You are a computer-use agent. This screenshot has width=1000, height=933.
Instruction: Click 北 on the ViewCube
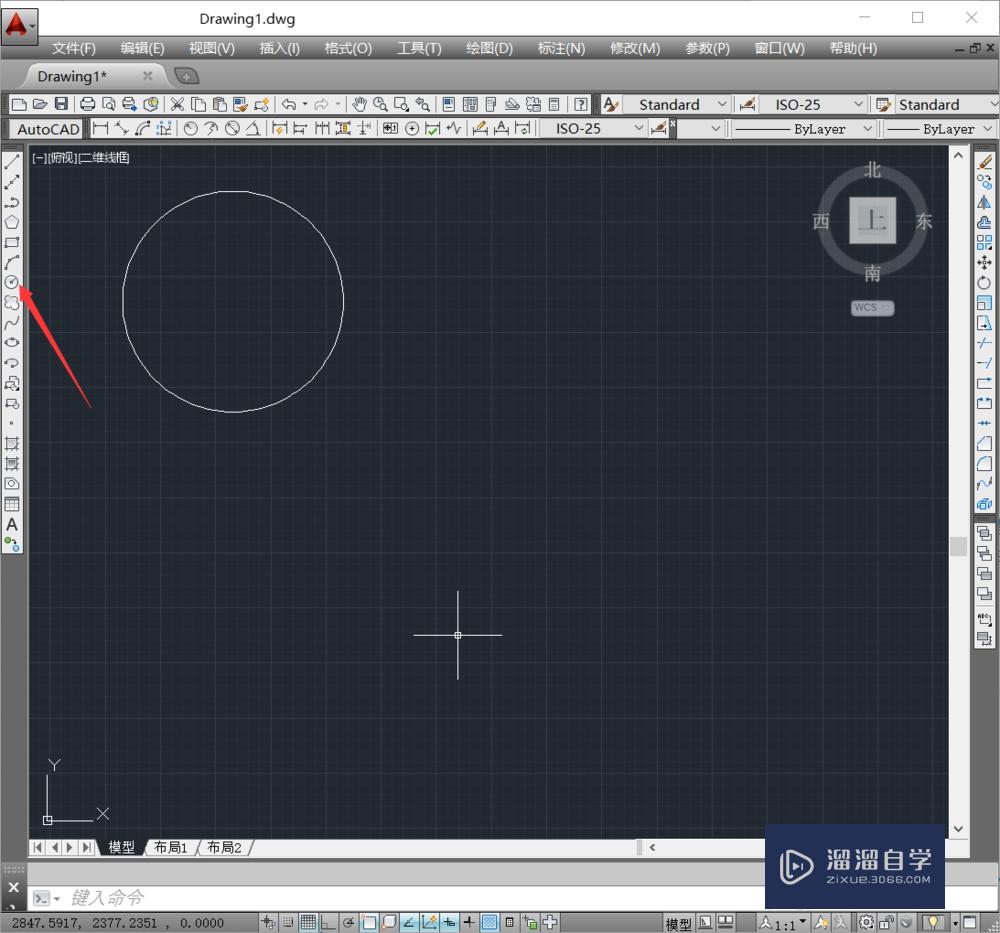click(871, 170)
